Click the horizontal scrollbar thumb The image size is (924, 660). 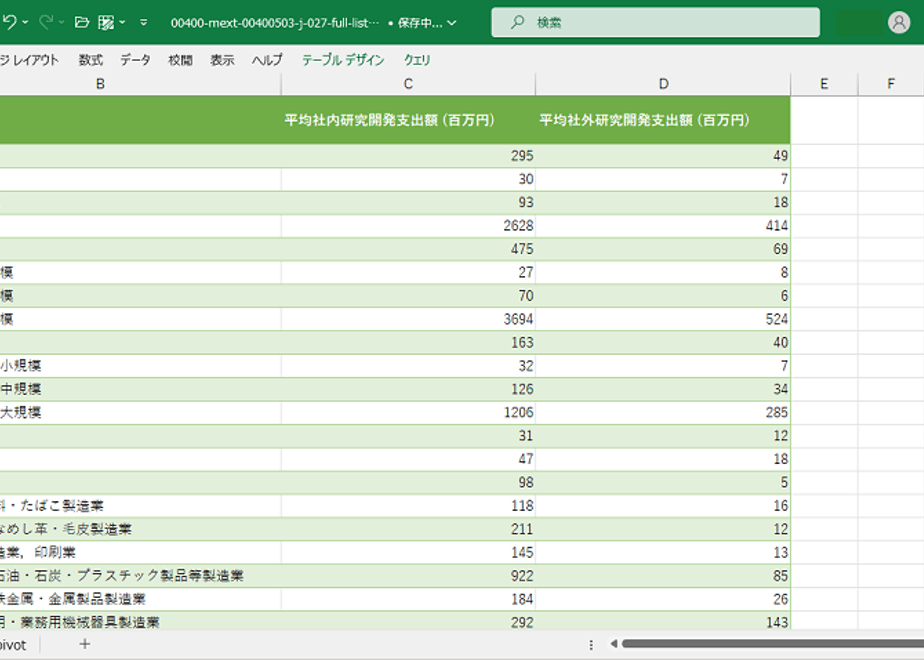773,644
